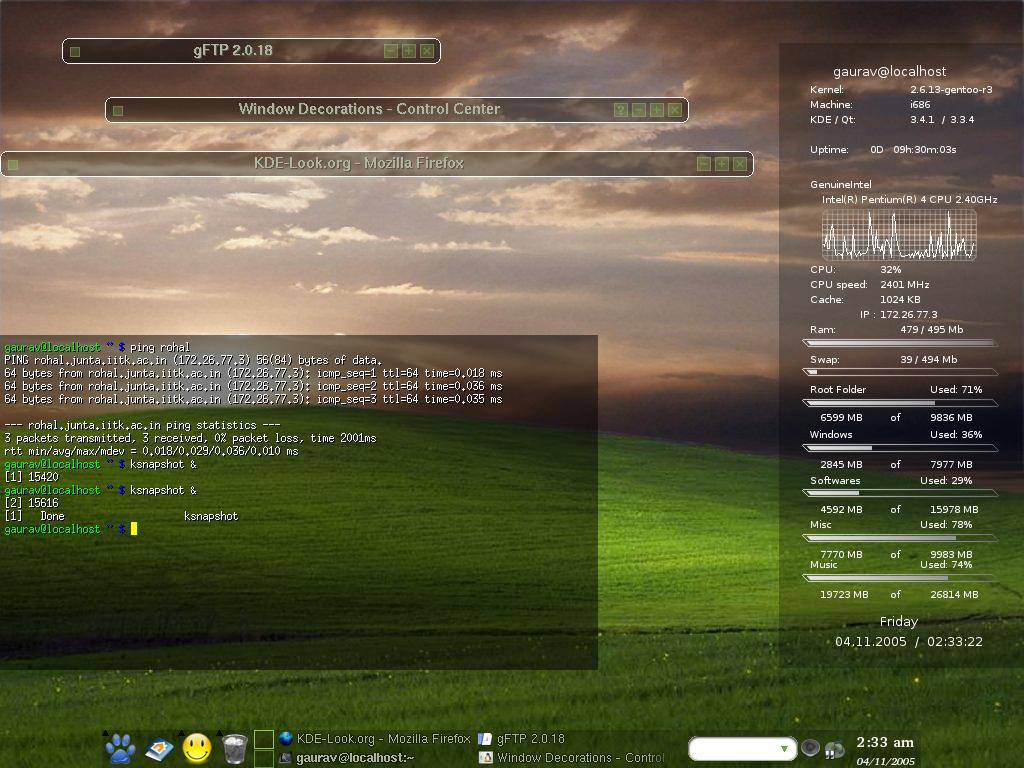Open the gFTP window menu icon
This screenshot has width=1024, height=768.
tap(75, 52)
